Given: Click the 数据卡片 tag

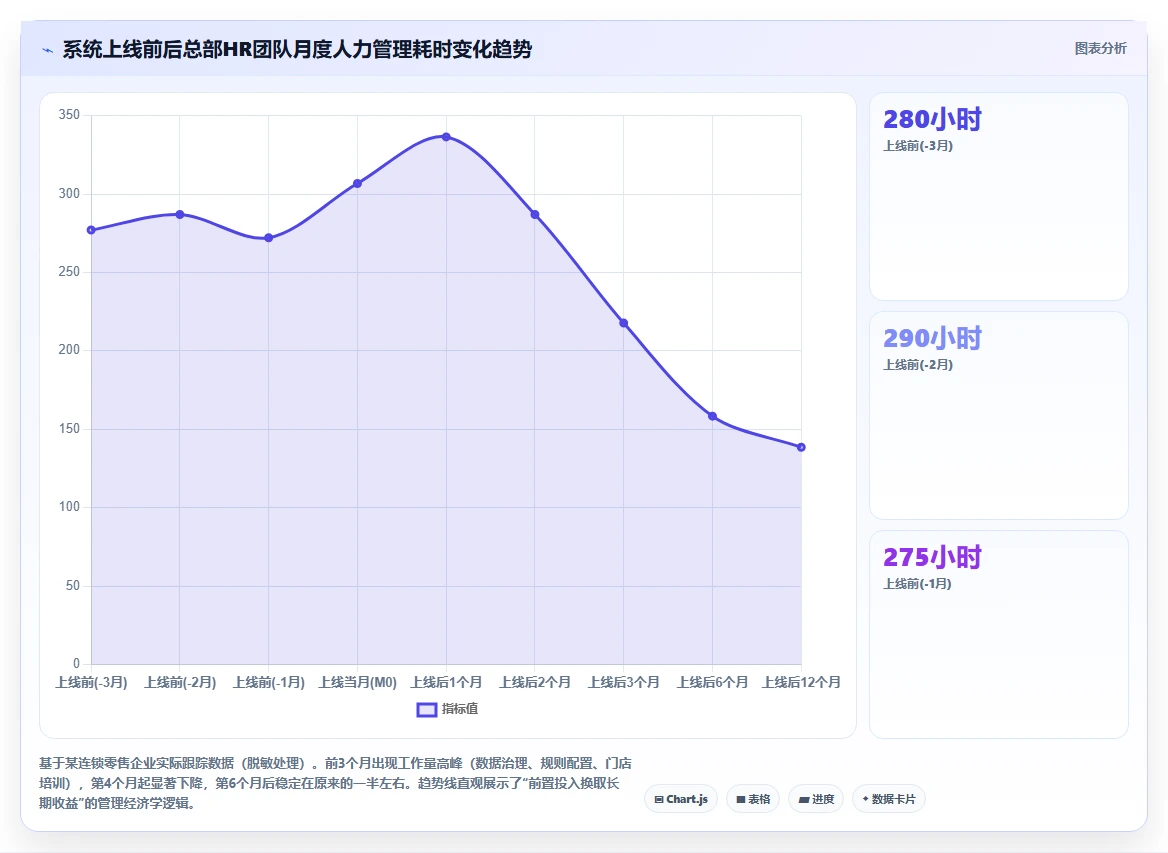Looking at the screenshot, I should [889, 799].
